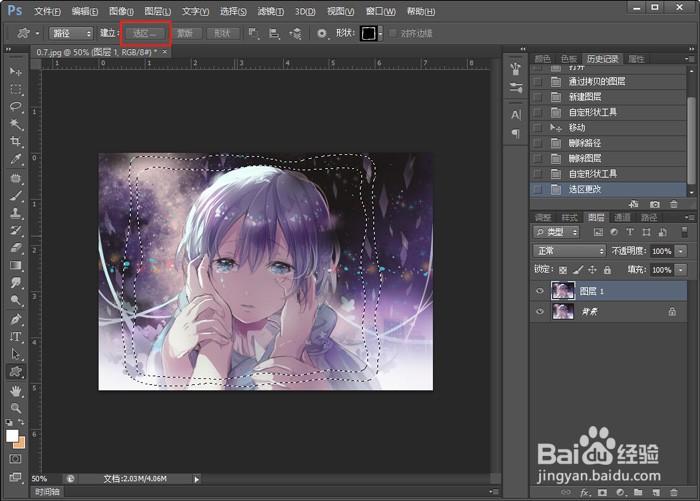Viewport: 700px width, 501px height.
Task: Swap foreground and background colors
Action: [21, 422]
